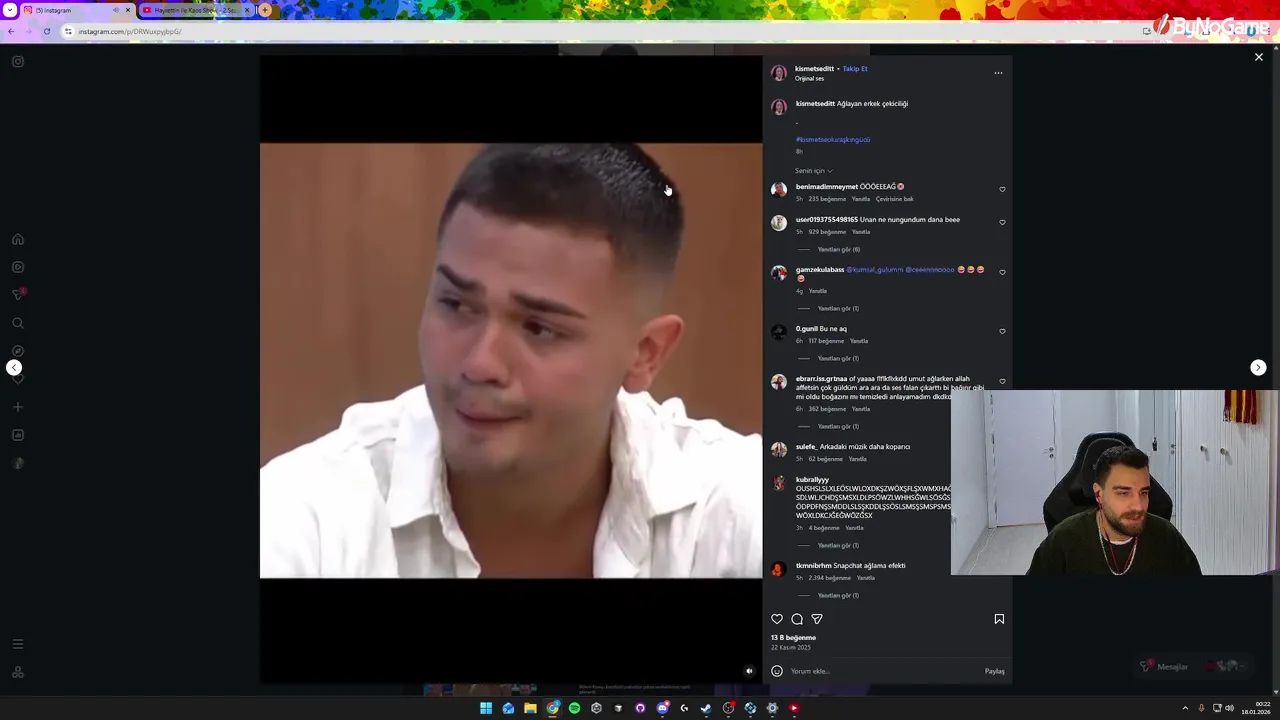The height and width of the screenshot is (720, 1280).
Task: View '13 B beğenme' likes count
Action: click(793, 638)
